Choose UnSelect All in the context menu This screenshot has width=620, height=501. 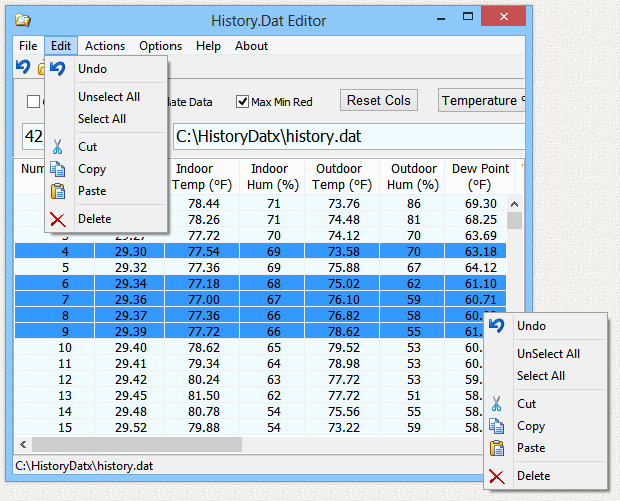coord(548,354)
